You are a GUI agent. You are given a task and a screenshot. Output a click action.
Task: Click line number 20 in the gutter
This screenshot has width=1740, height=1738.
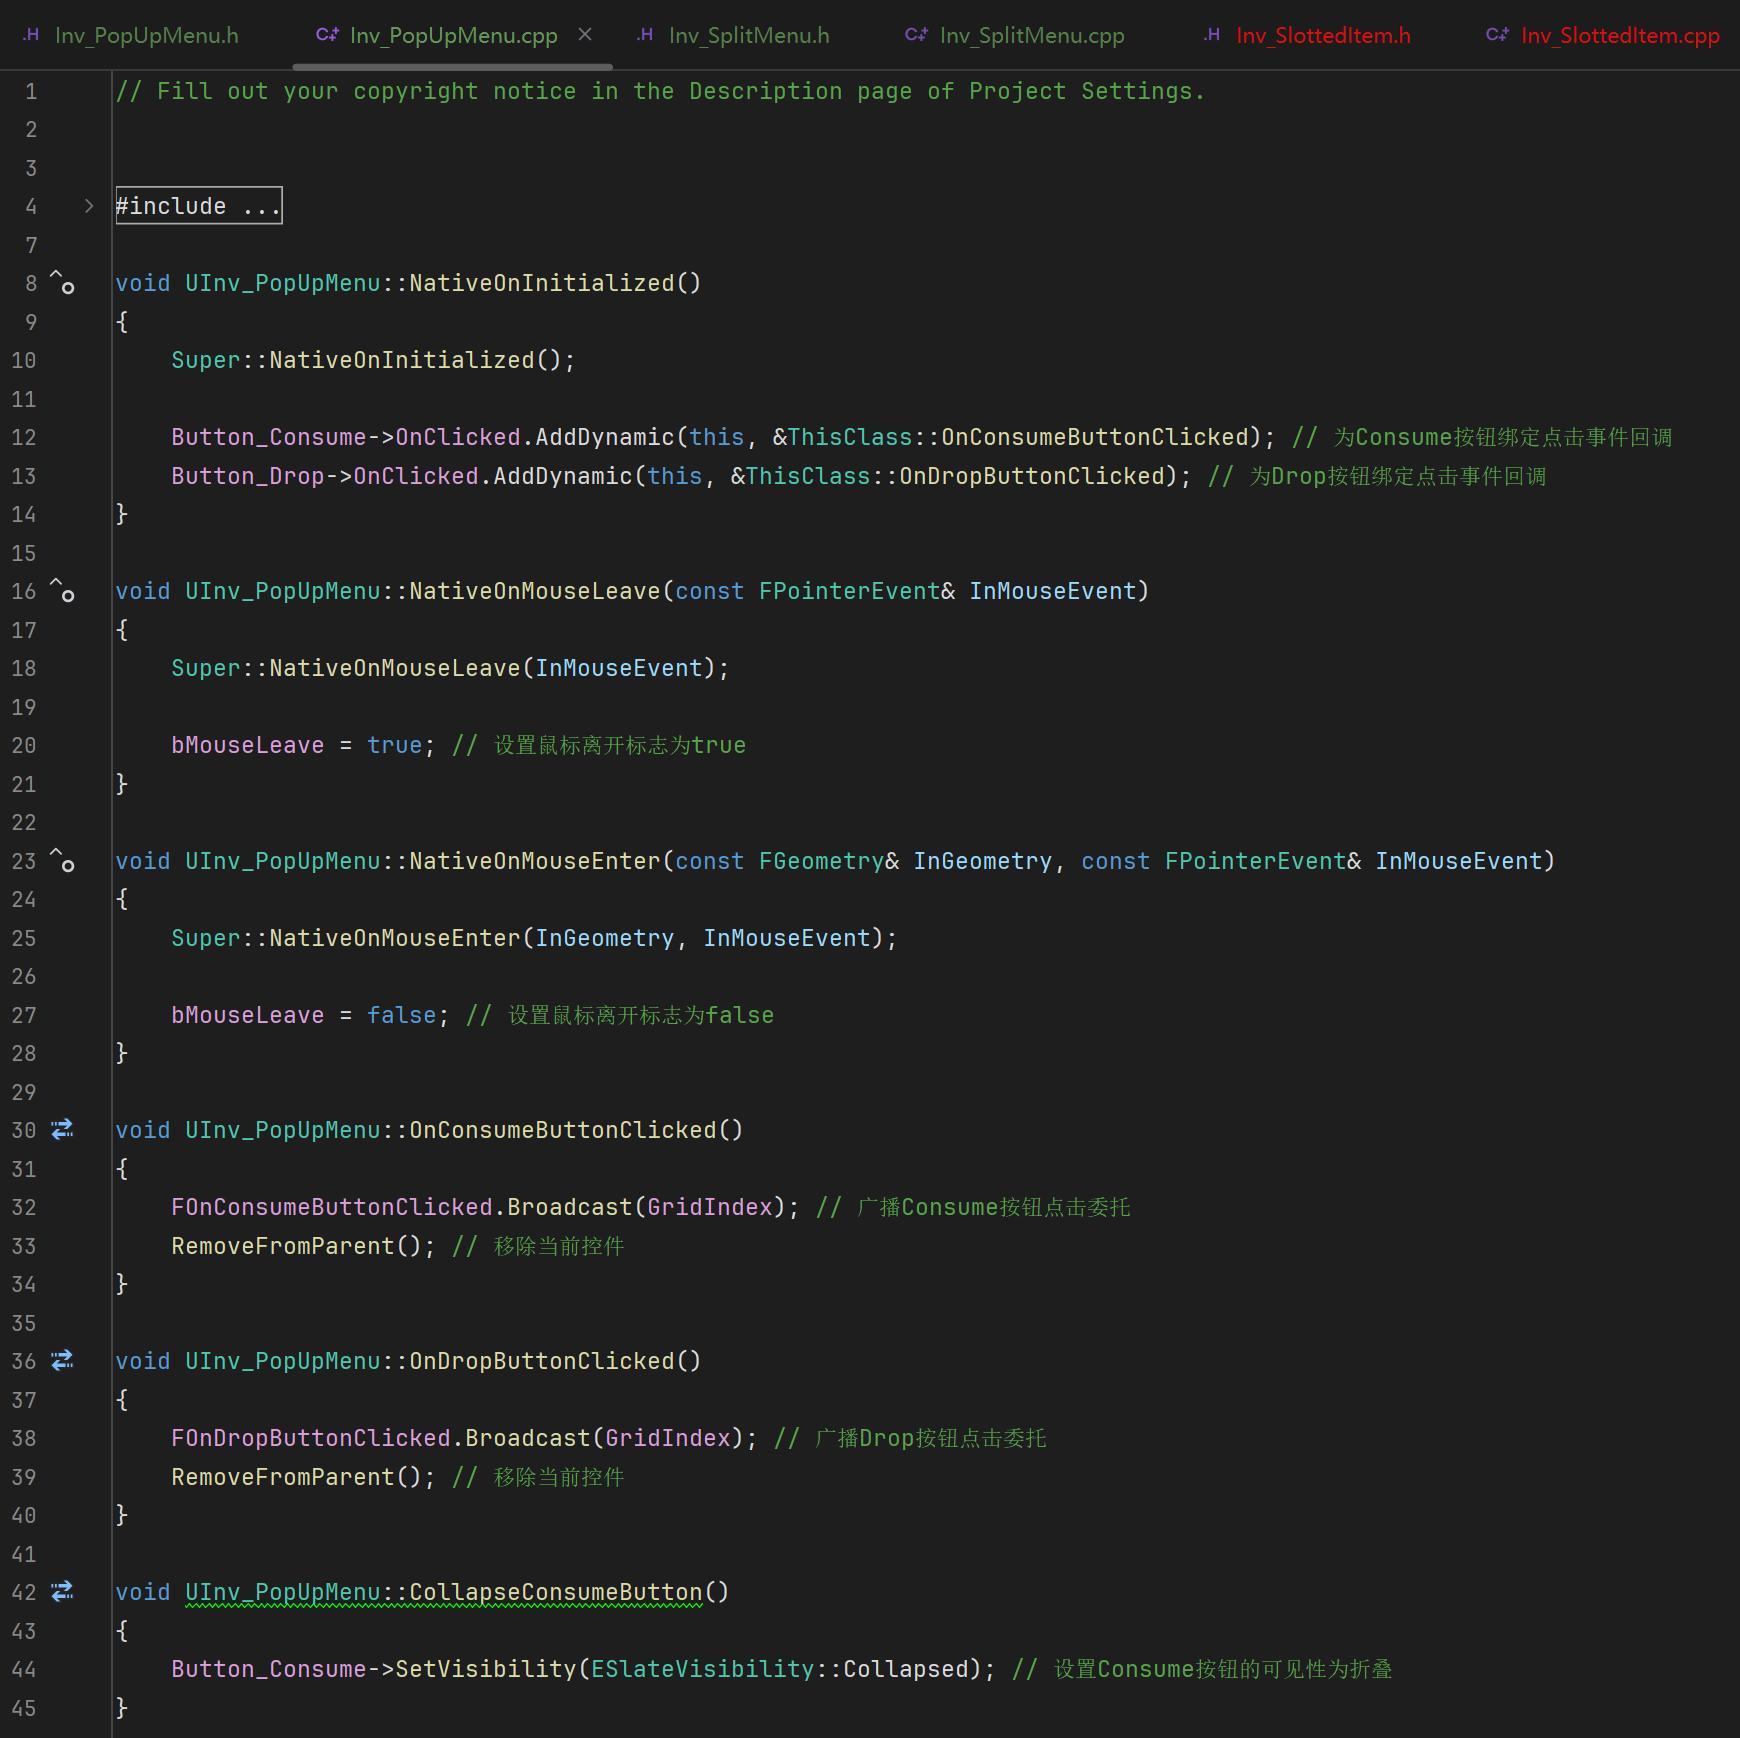pyautogui.click(x=24, y=745)
